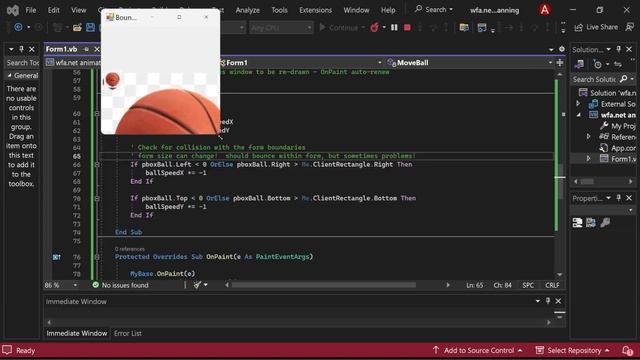Click the editor settings gear icon above the code
The image size is (640, 360).
pos(562,49)
